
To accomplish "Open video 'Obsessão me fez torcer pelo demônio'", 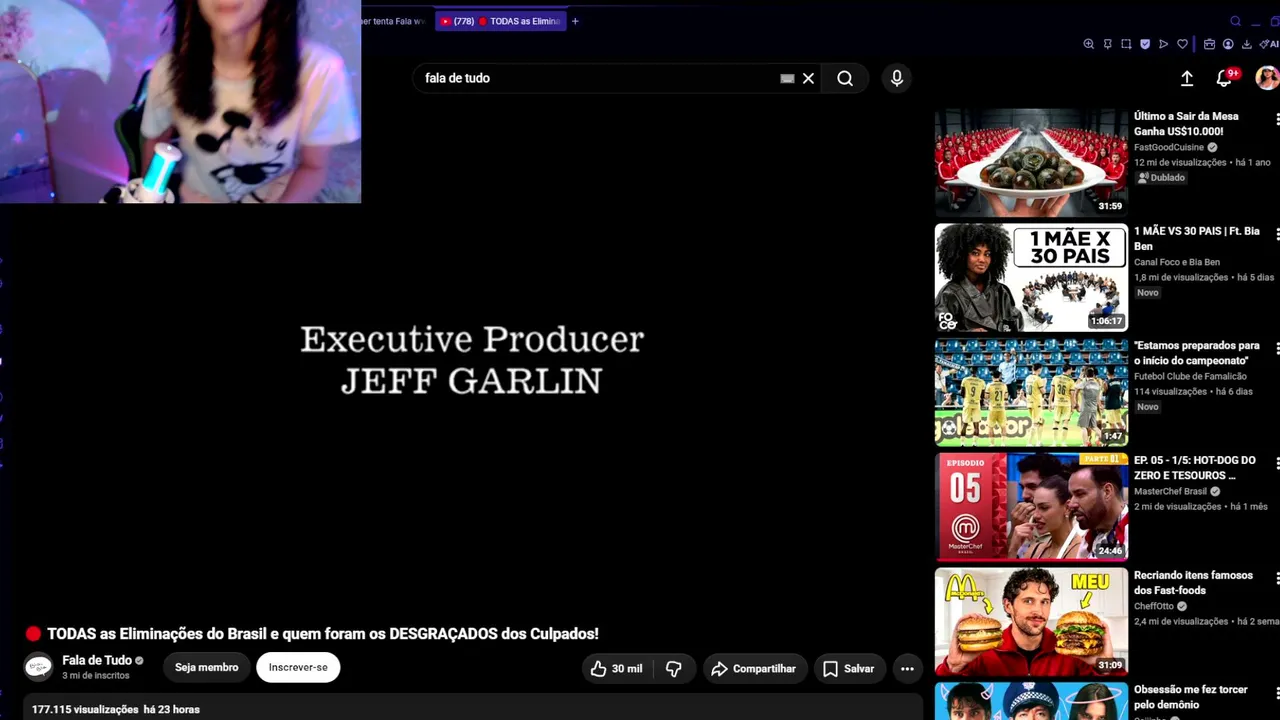I will coord(1191,697).
